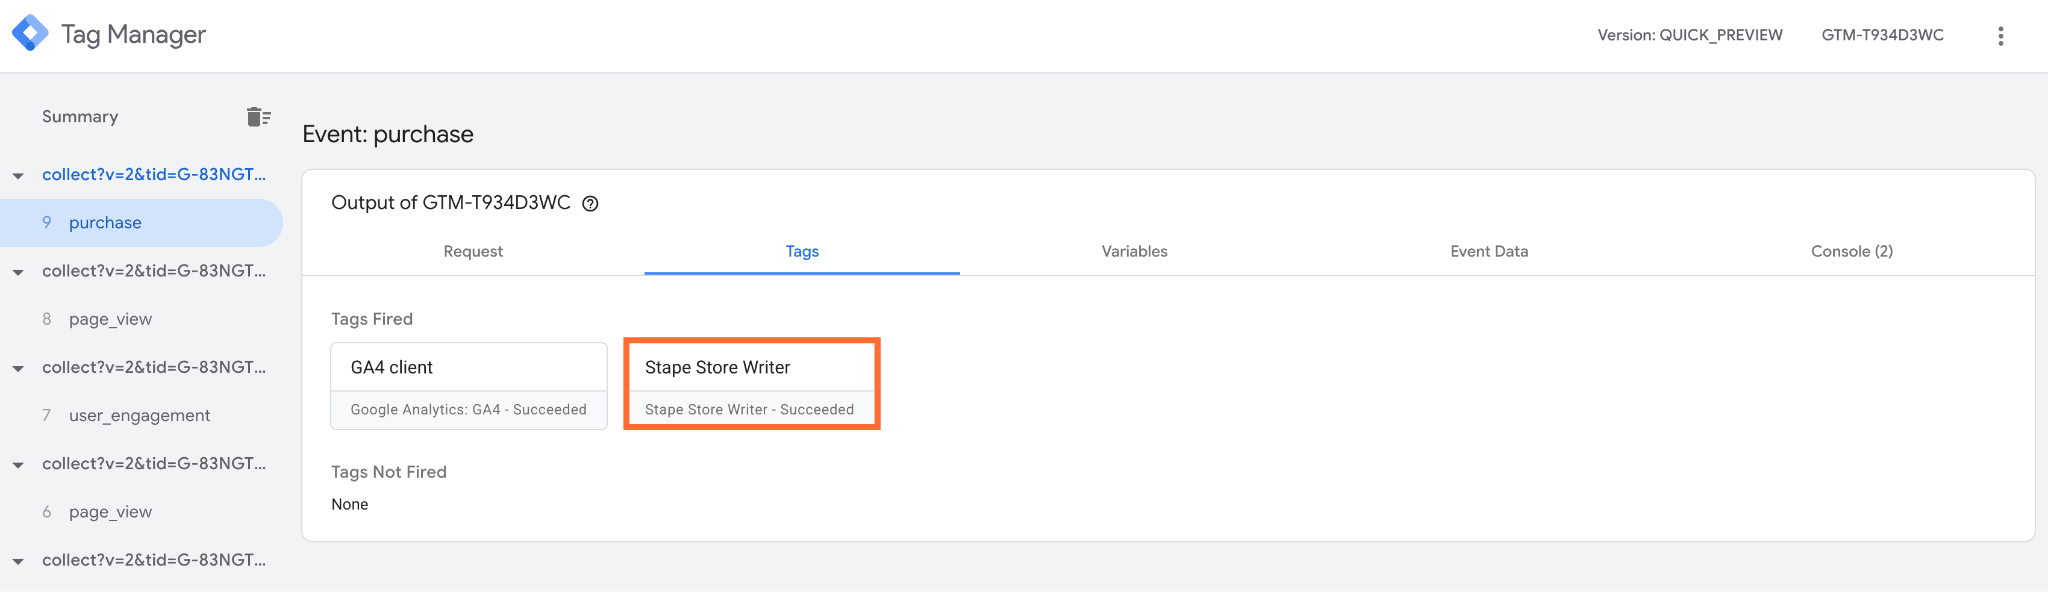Screen dimensions: 2048x592
Task: Select event 7 user_engagement
Action: click(140, 415)
